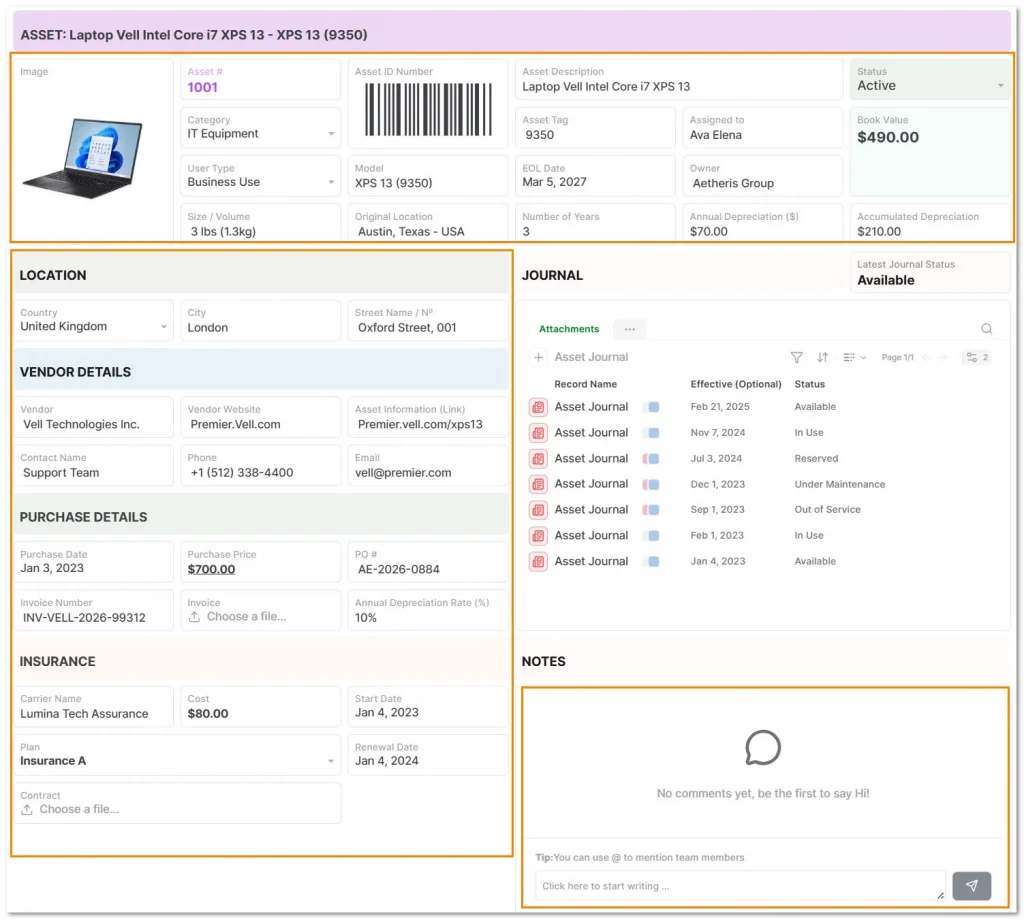Expand the Category dropdown showing IT Equipment

(333, 133)
